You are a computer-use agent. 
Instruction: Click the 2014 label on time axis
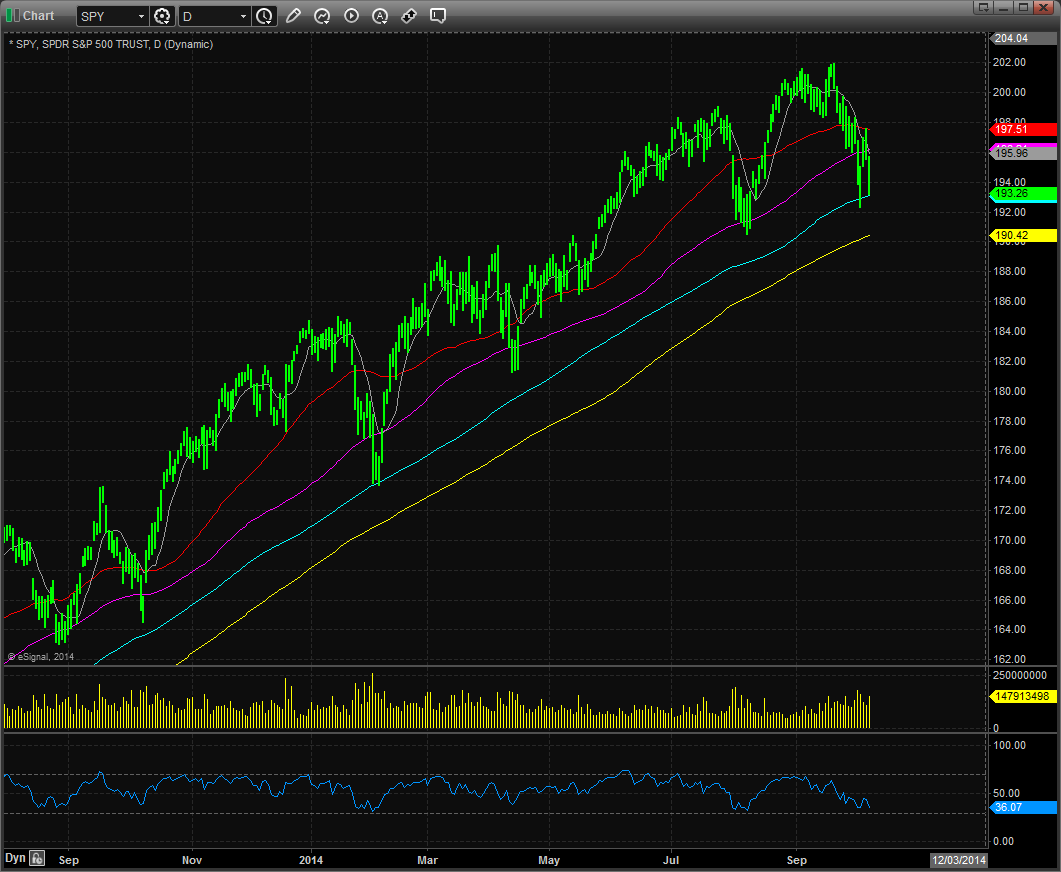click(311, 860)
